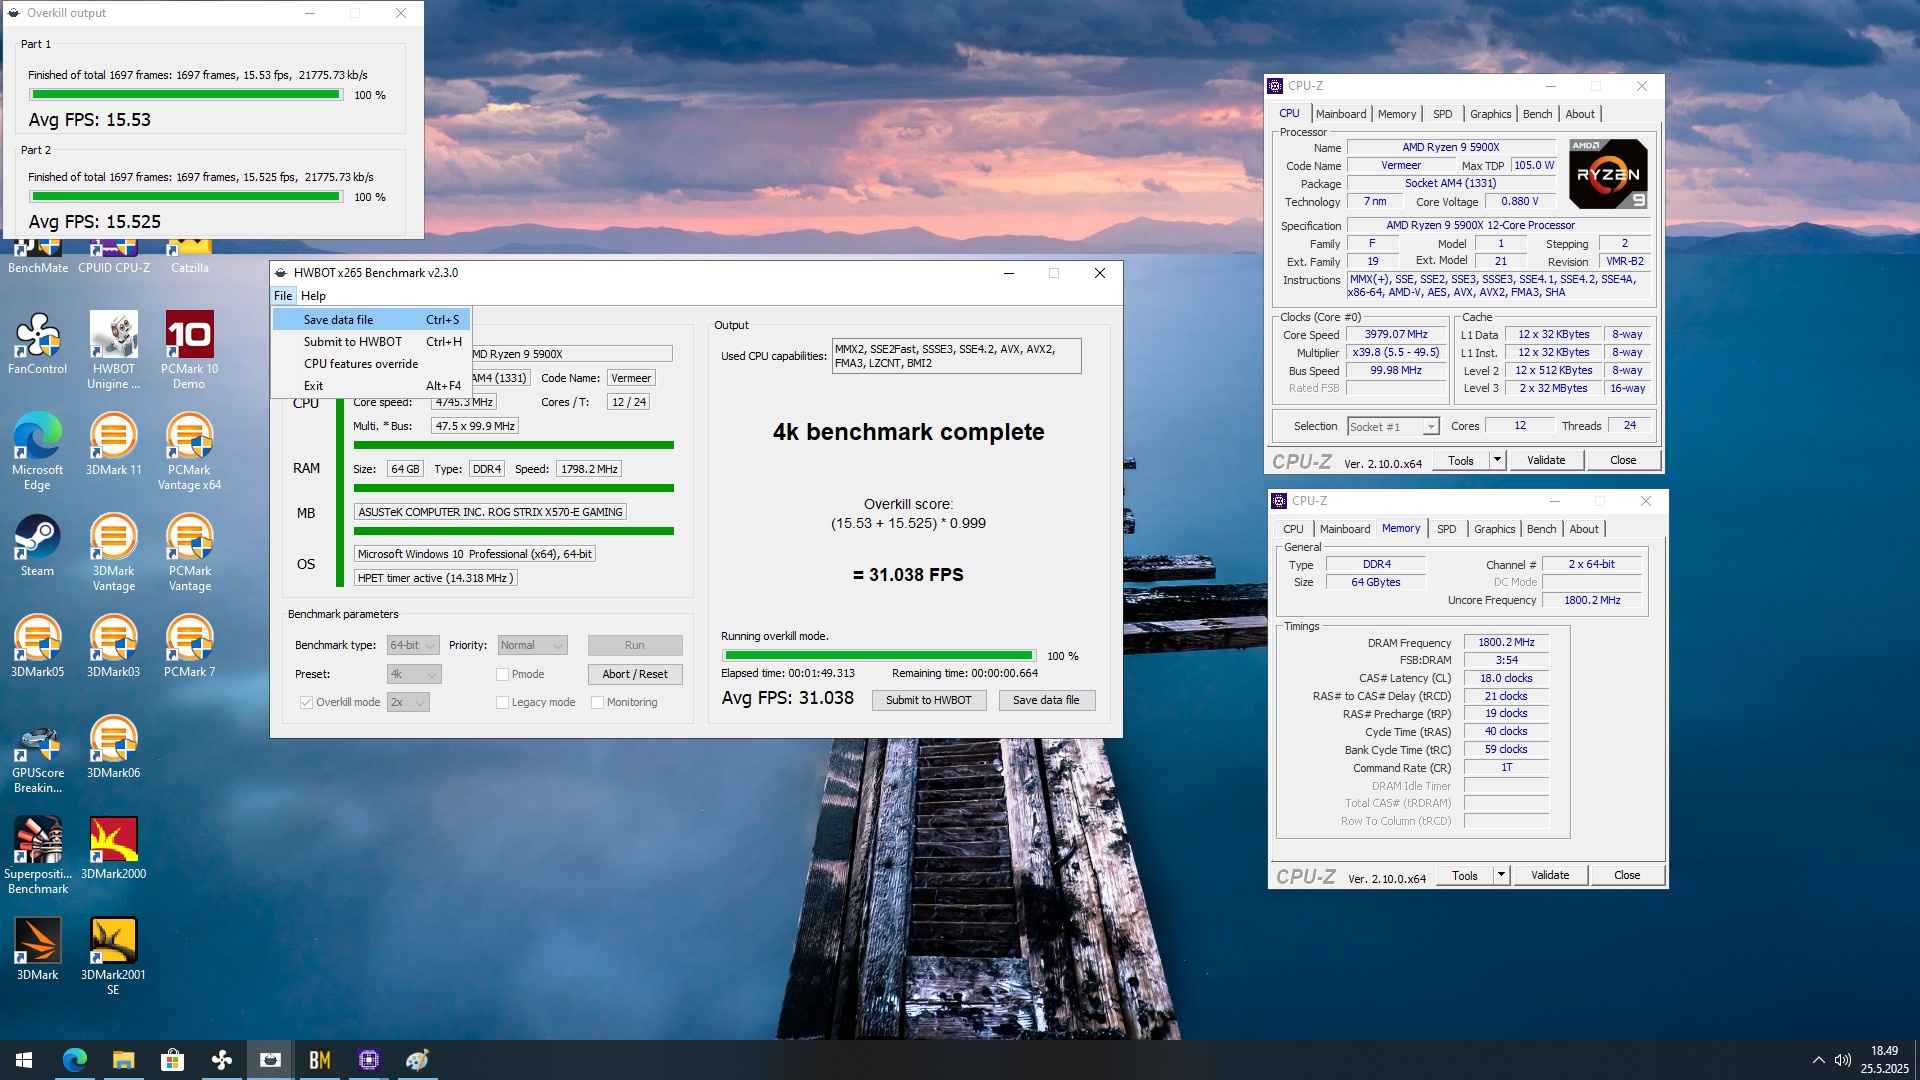The height and width of the screenshot is (1080, 1920).
Task: Enable Legacy mode checkbox
Action: click(502, 702)
